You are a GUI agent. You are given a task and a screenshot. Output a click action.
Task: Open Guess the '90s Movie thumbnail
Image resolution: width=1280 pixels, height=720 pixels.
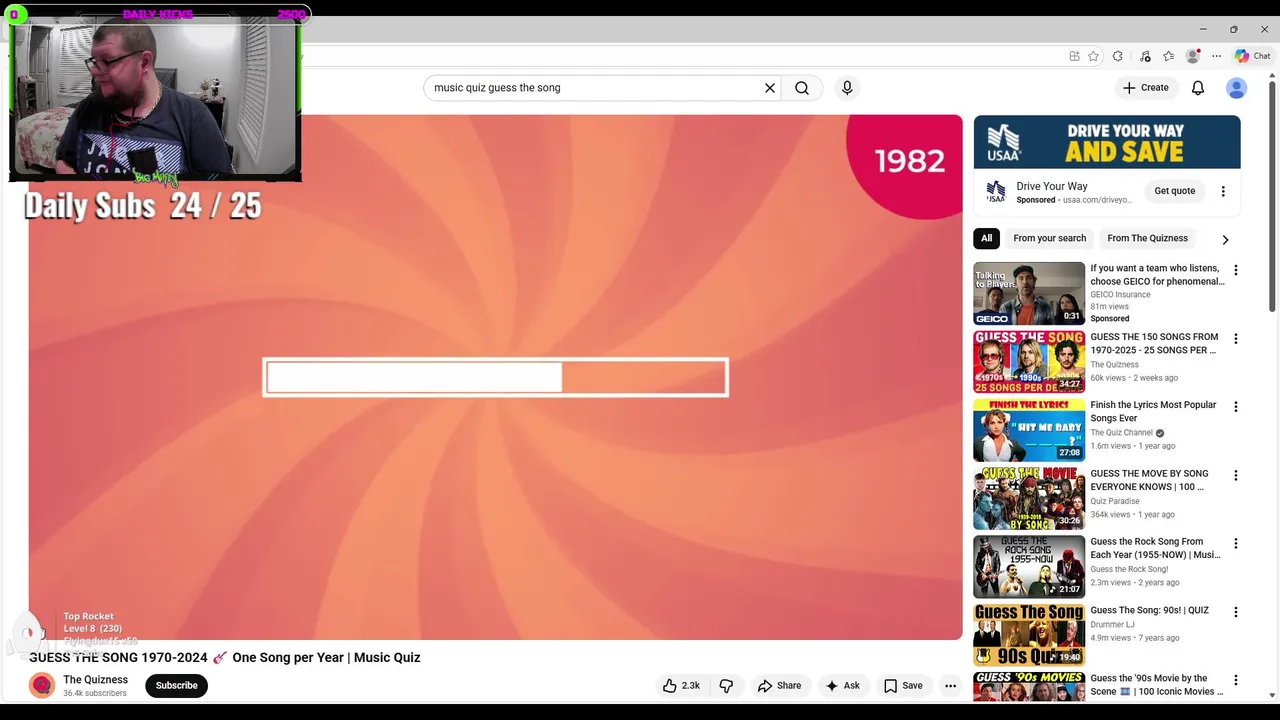1029,686
